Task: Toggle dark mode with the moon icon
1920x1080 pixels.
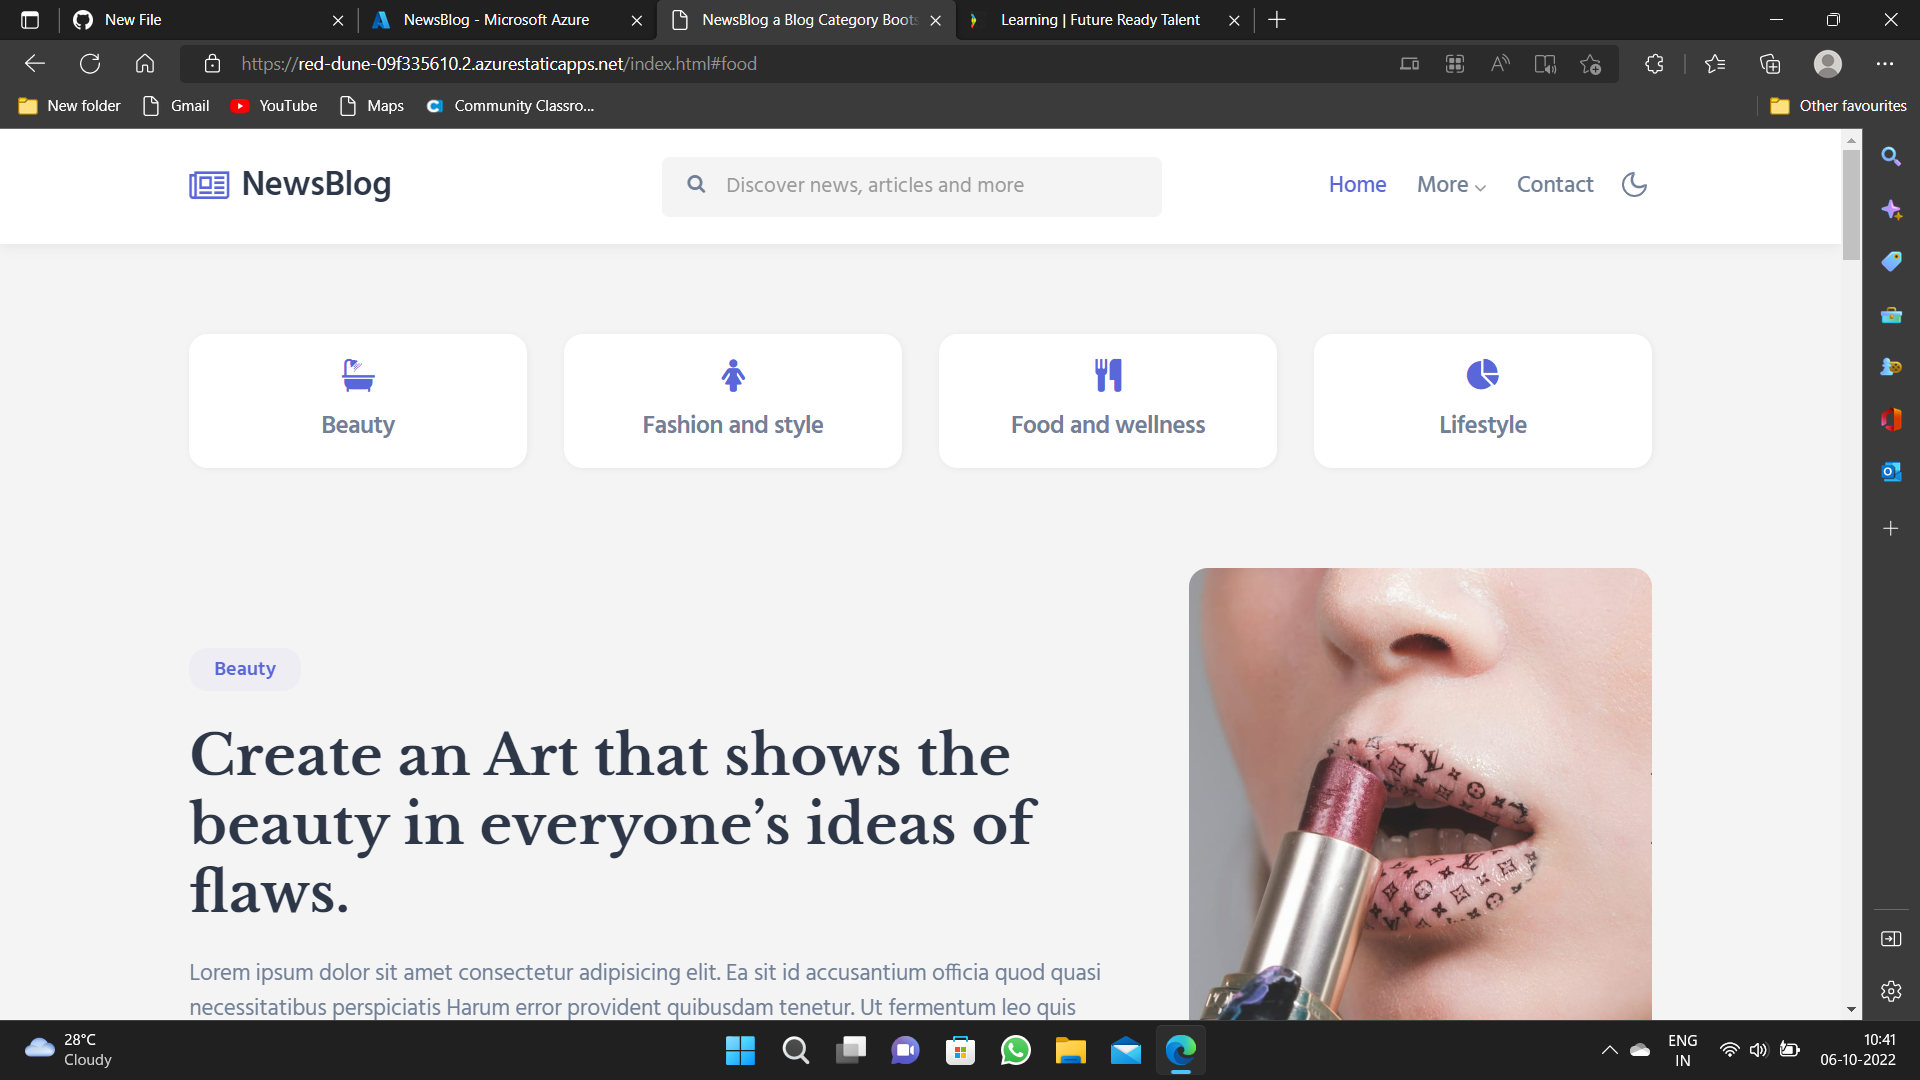Action: click(1633, 184)
